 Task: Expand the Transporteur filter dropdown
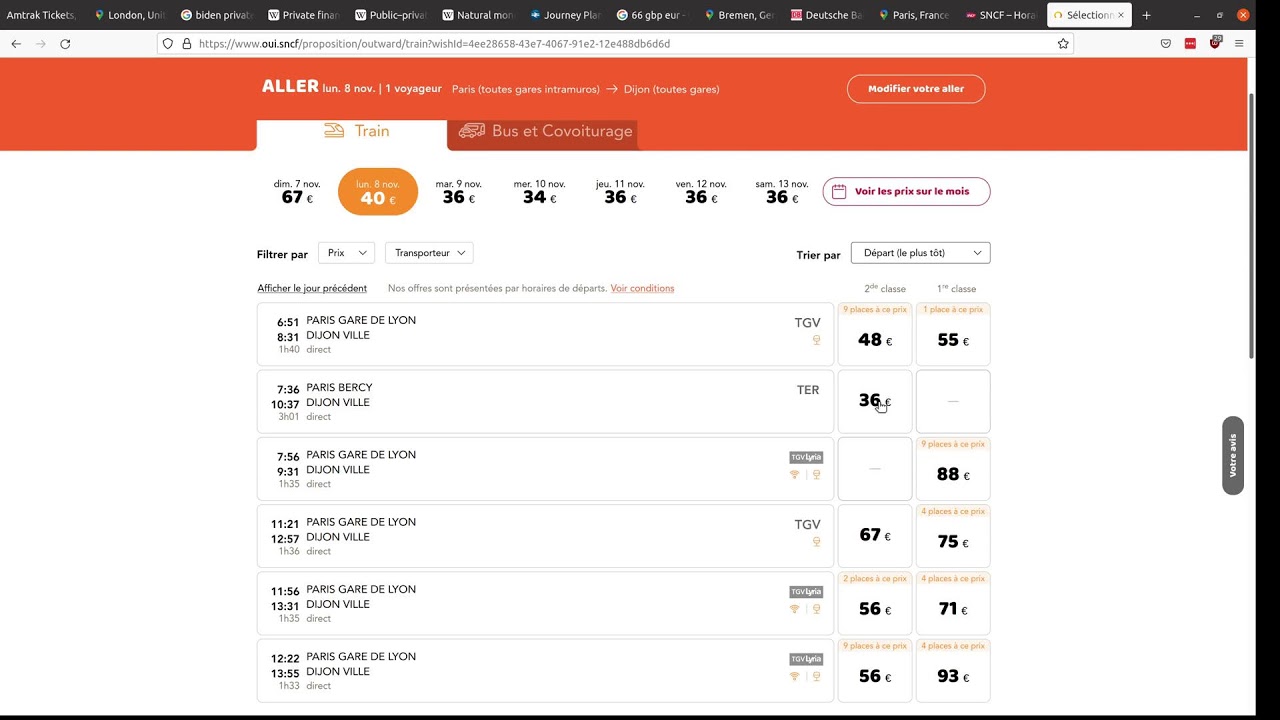point(429,253)
